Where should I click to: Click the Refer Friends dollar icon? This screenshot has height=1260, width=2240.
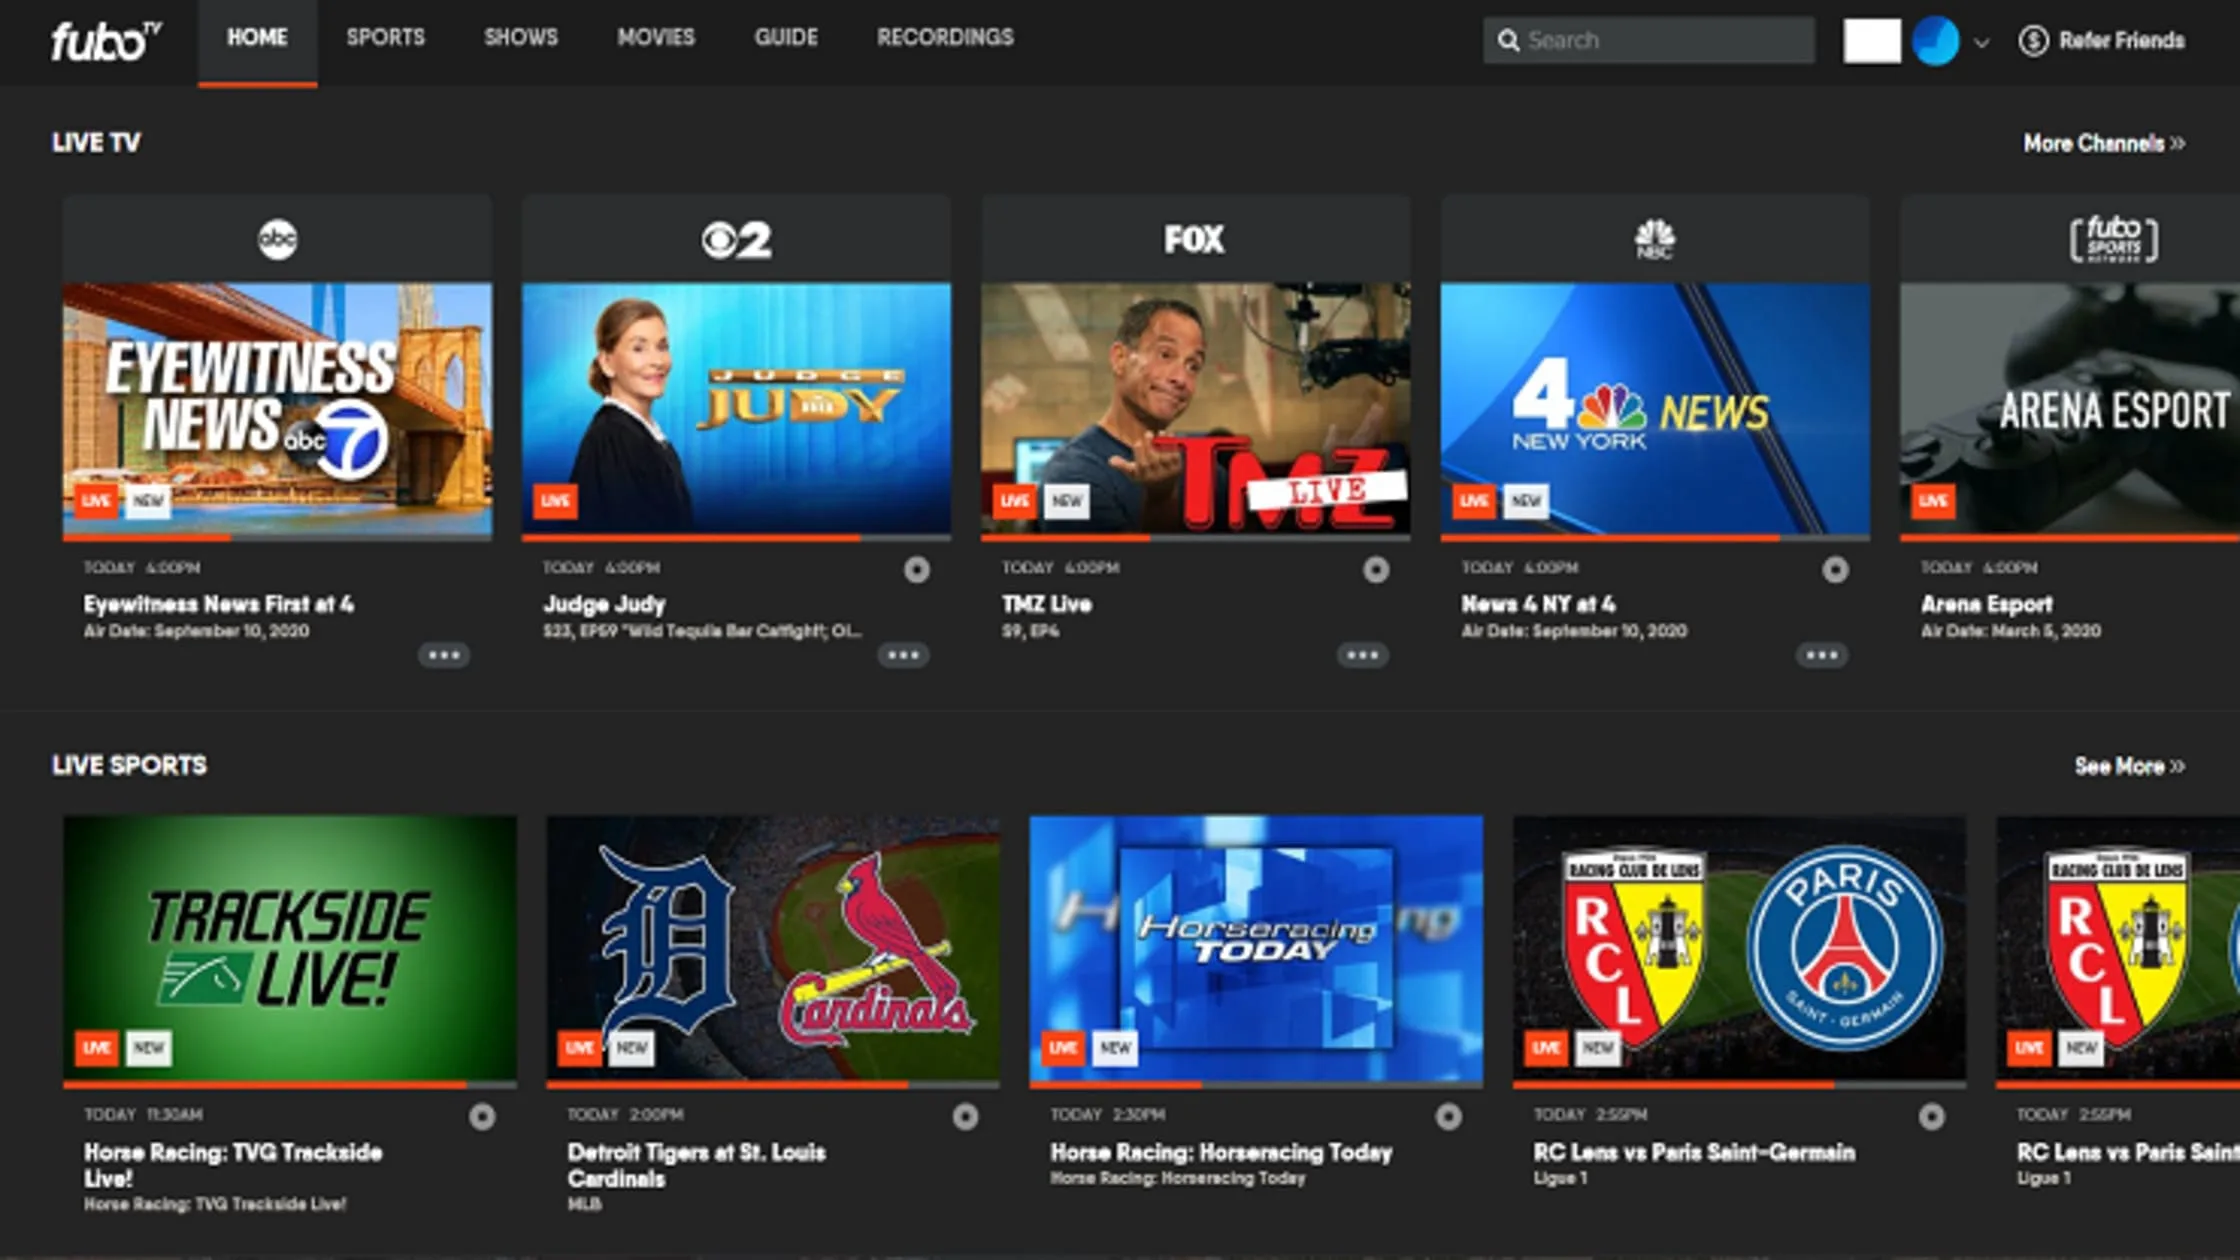[x=2032, y=41]
